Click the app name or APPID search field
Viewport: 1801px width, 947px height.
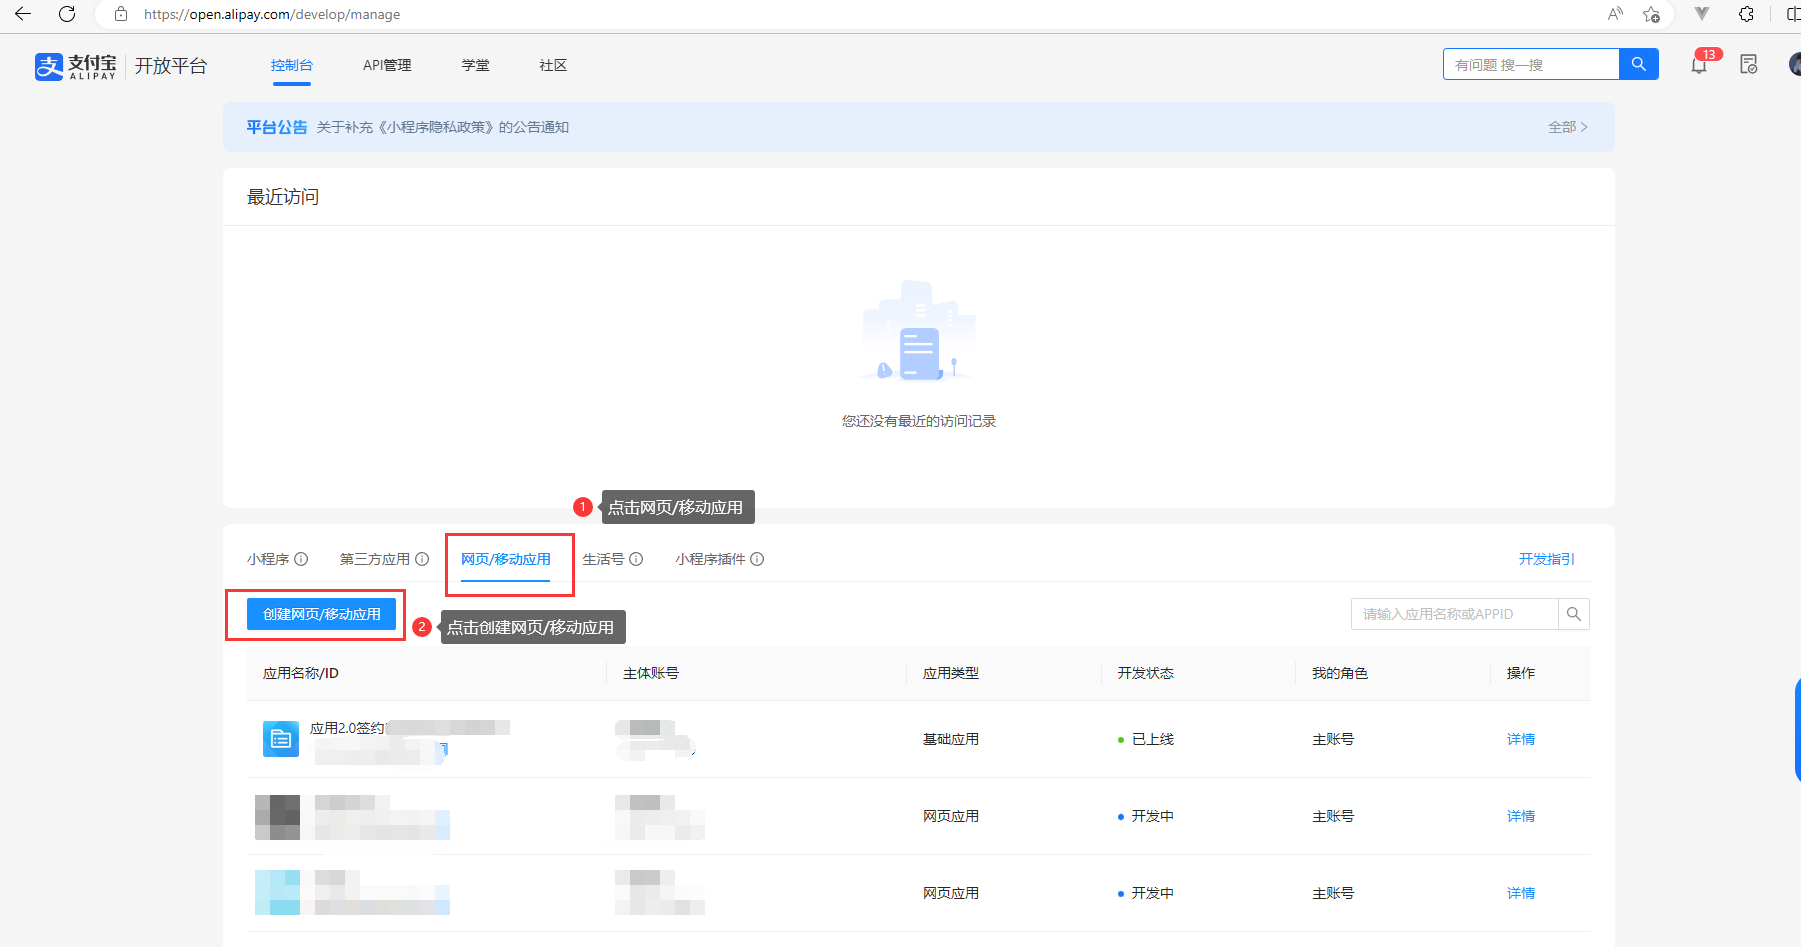pyautogui.click(x=1454, y=614)
